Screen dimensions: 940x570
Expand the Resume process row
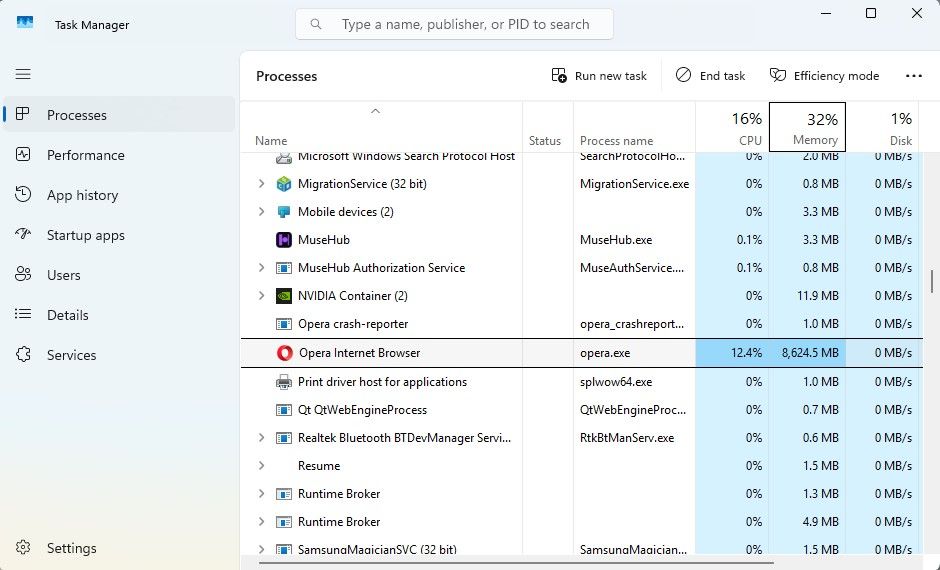pos(261,466)
